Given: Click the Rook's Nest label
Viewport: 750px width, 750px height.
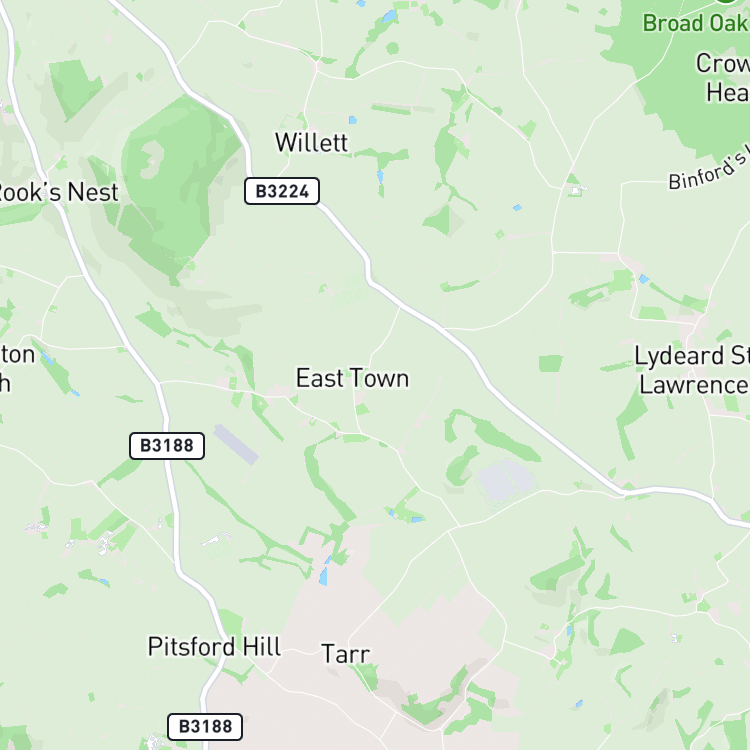Looking at the screenshot, I should (57, 192).
